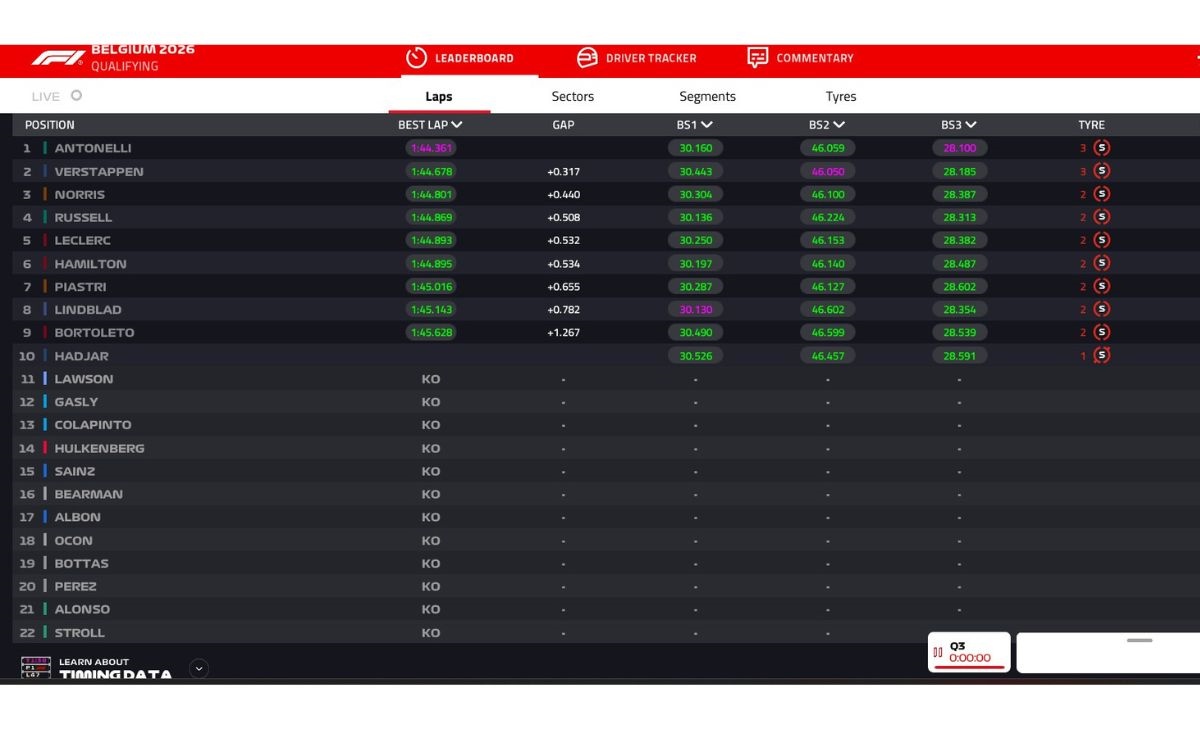Open the BS3 column dropdown
Screen dimensions: 1200x729
point(971,125)
